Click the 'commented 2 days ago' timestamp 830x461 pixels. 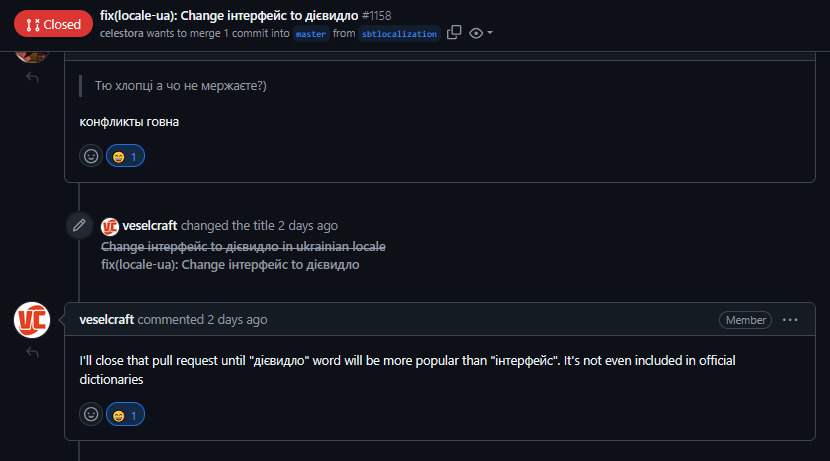237,320
